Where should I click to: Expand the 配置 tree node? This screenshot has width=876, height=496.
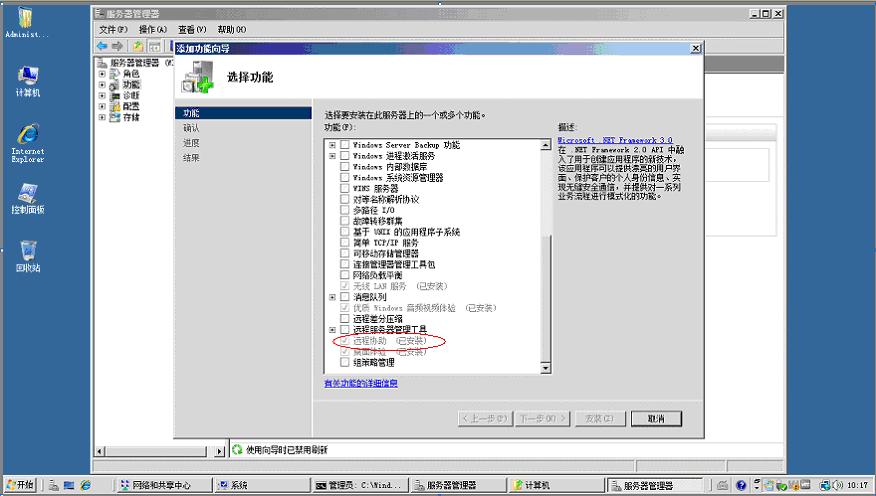[x=102, y=106]
